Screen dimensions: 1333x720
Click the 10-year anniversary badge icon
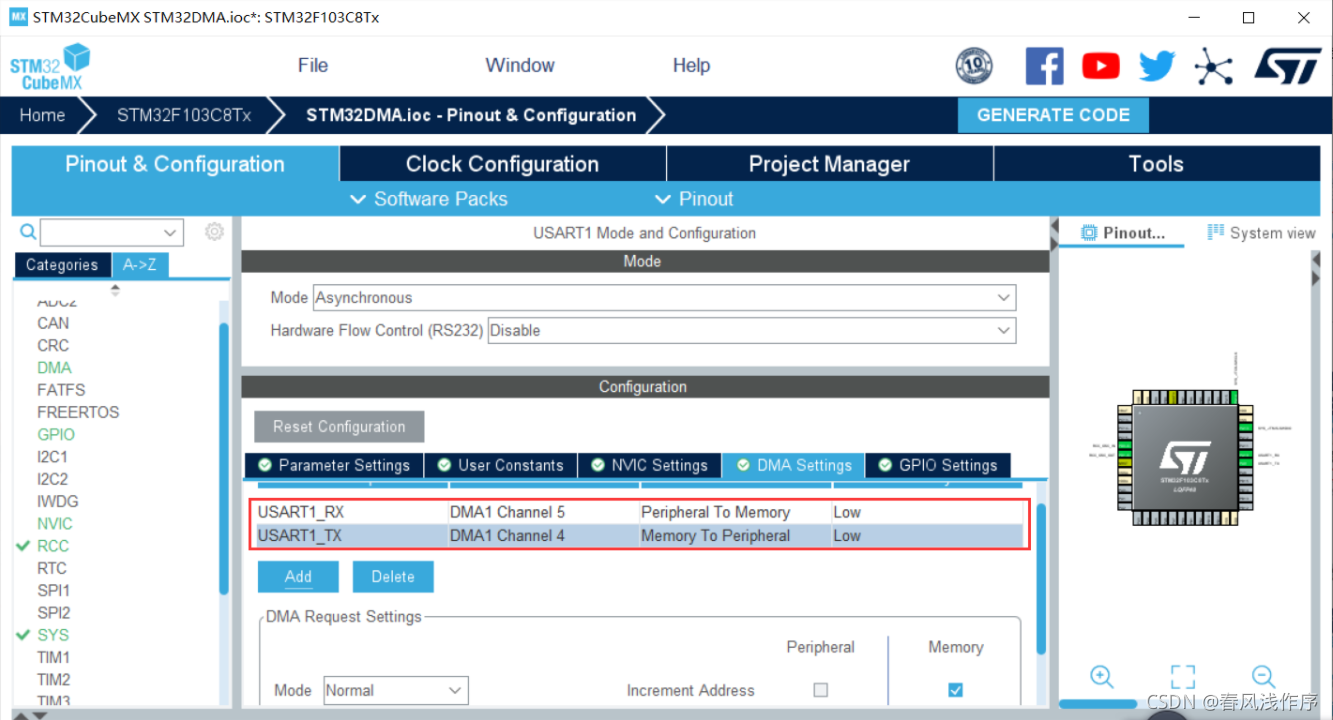coord(974,66)
